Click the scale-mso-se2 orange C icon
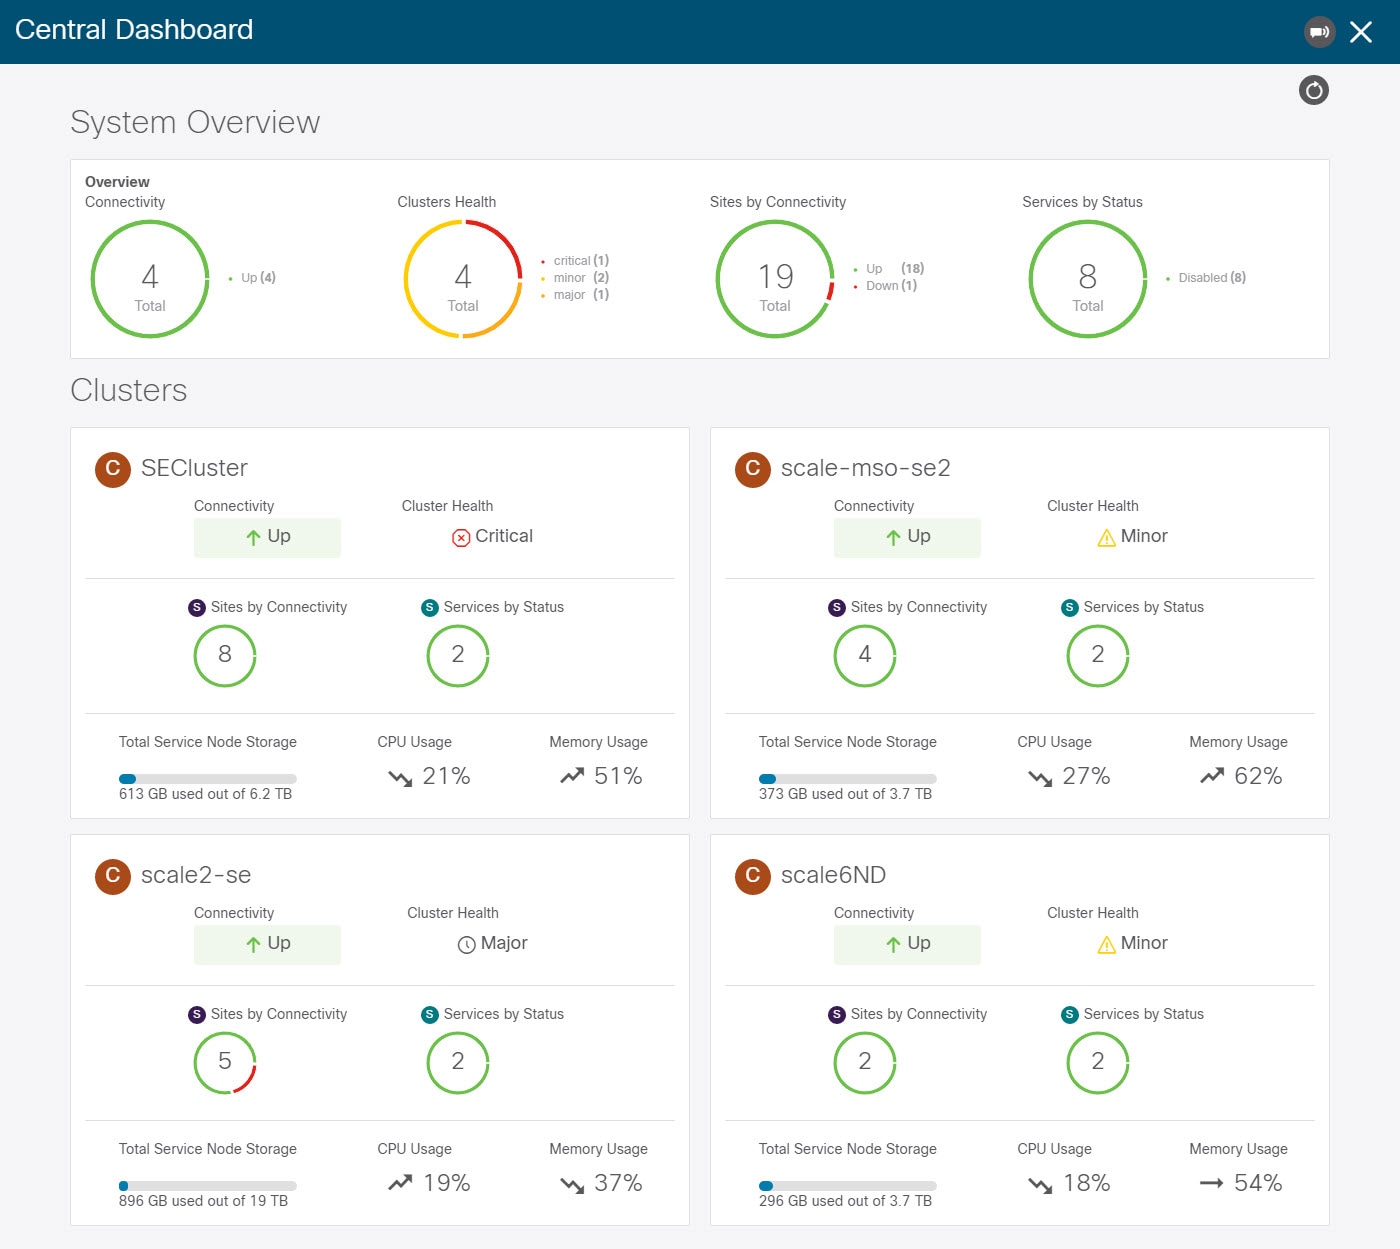This screenshot has width=1400, height=1249. [x=753, y=468]
